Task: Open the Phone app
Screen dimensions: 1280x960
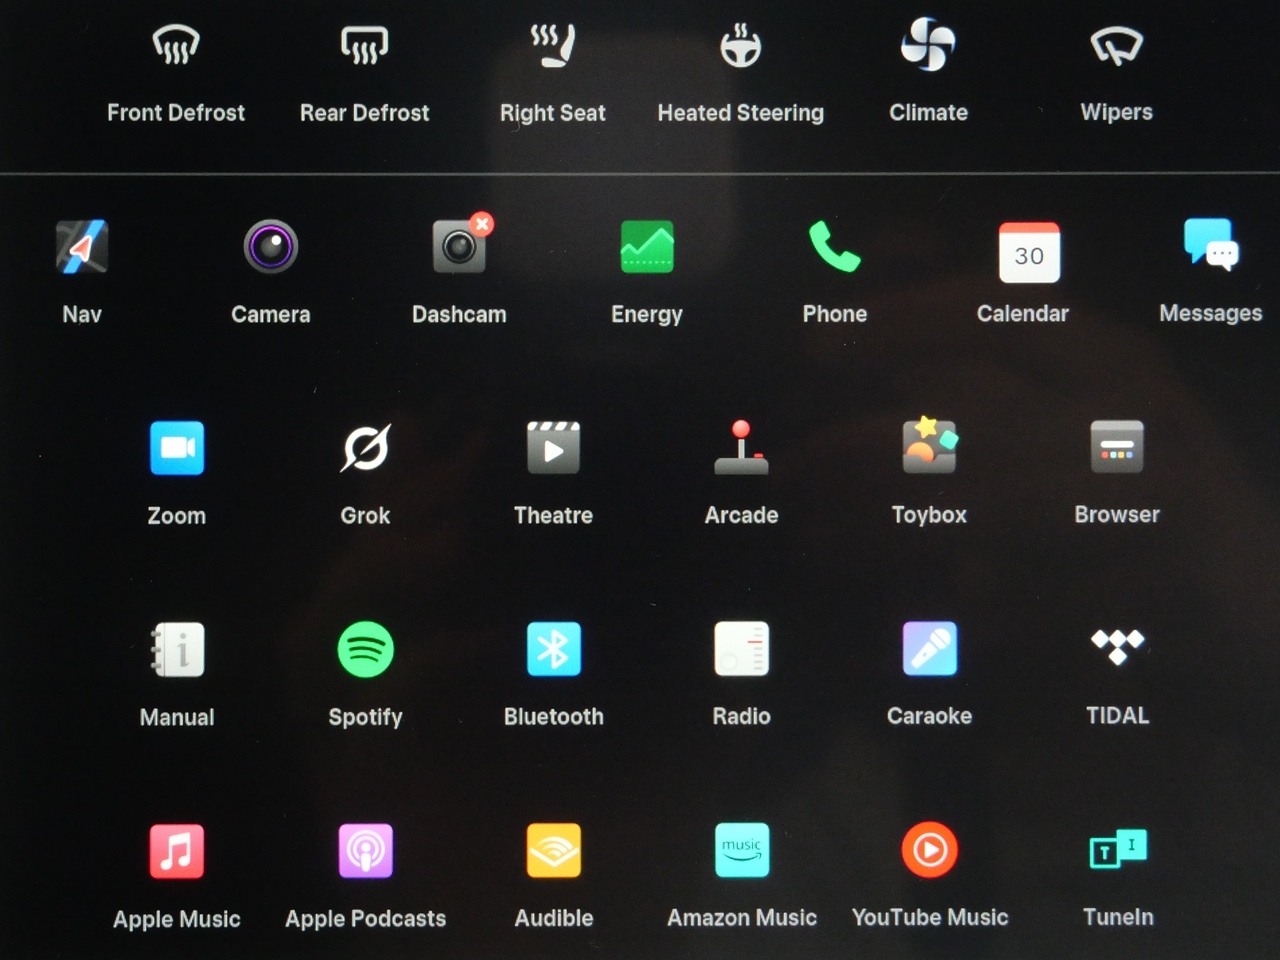Action: tap(835, 247)
